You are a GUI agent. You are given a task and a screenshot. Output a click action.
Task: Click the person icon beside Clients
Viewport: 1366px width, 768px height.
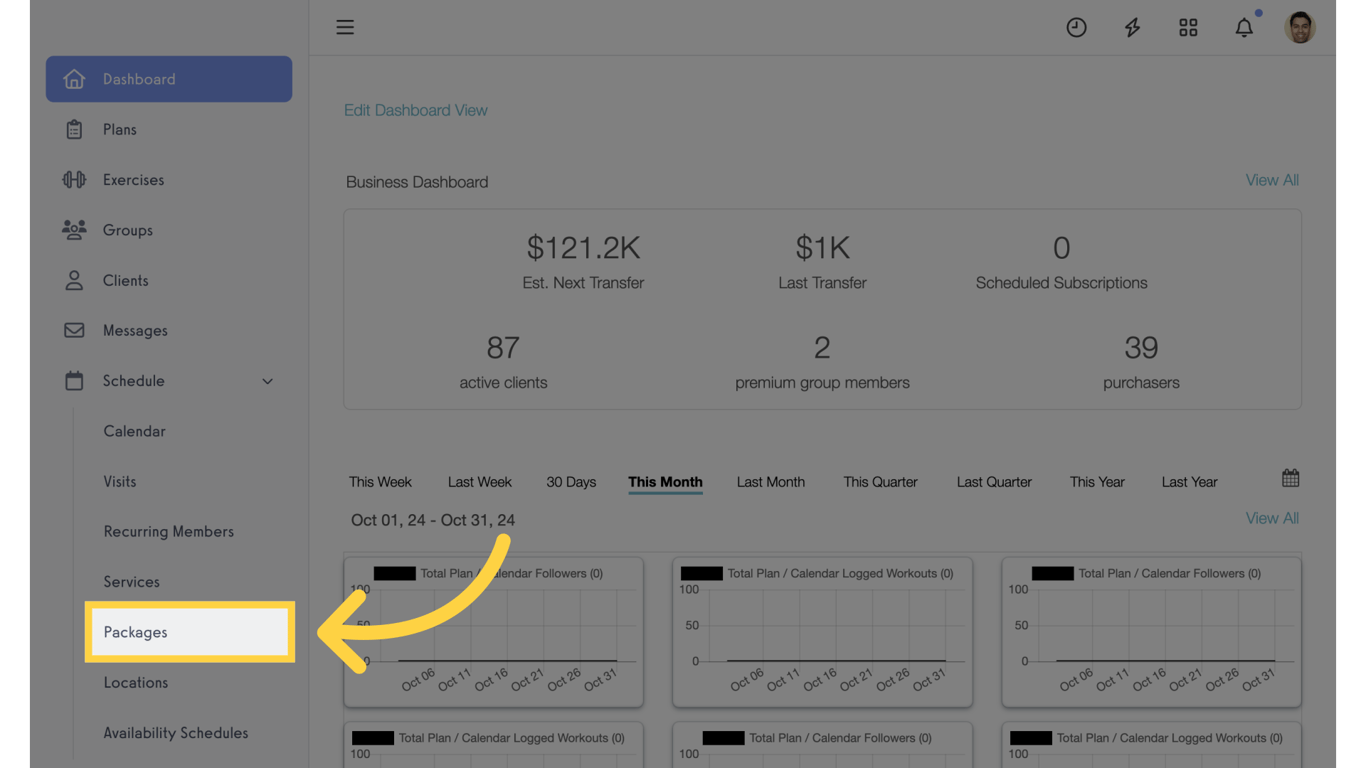click(74, 280)
